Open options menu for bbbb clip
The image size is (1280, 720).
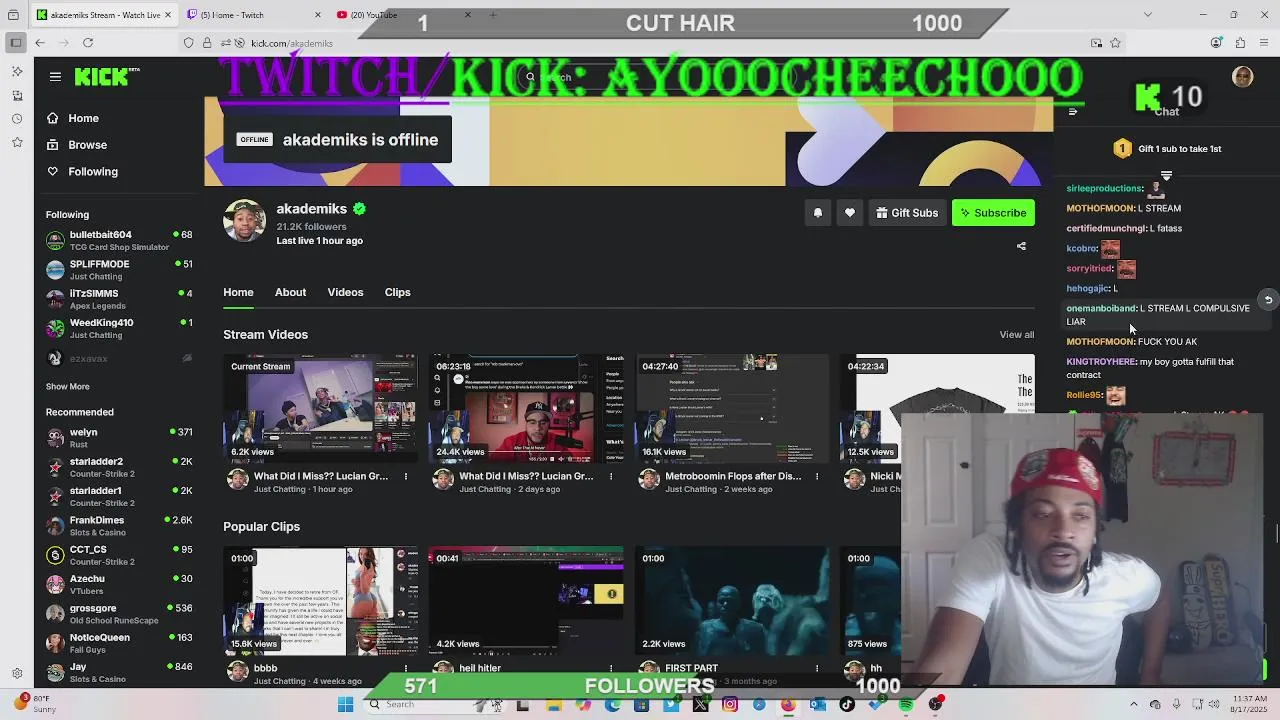point(405,668)
